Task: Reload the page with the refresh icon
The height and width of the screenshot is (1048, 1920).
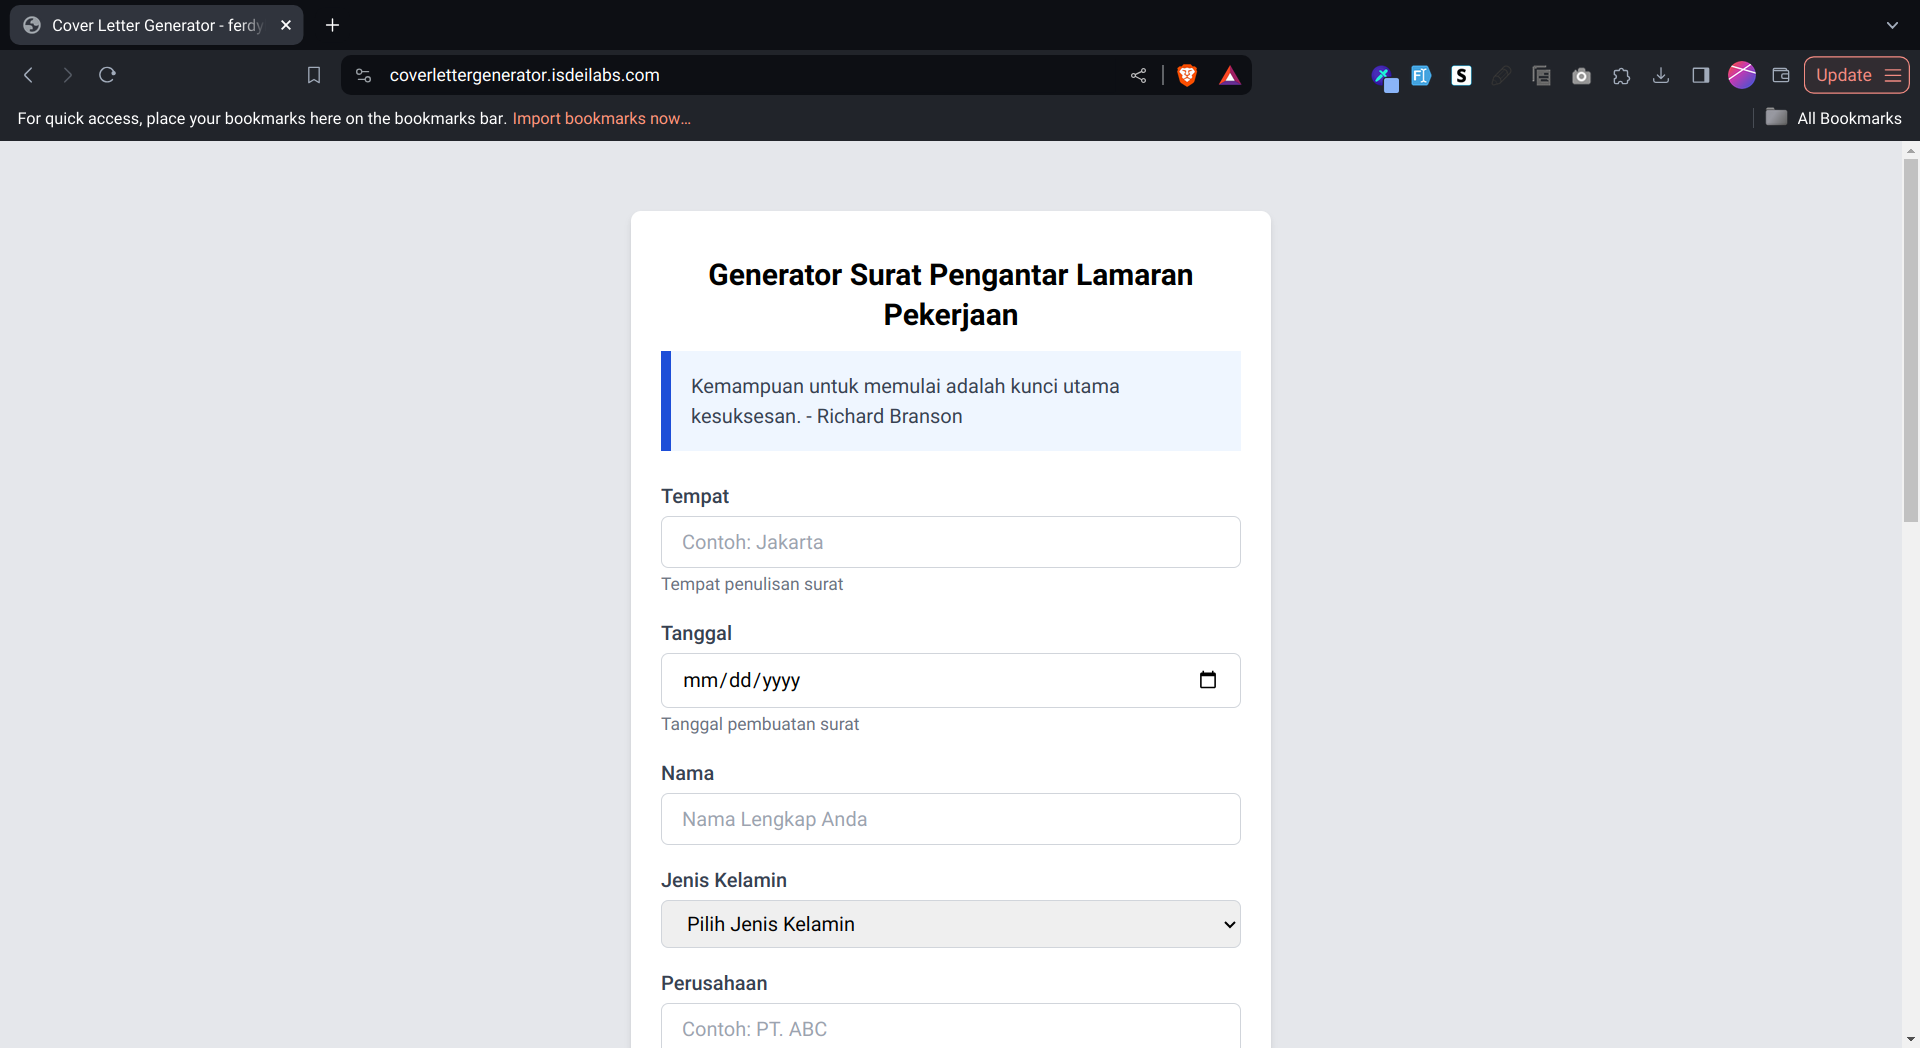Action: [x=108, y=75]
